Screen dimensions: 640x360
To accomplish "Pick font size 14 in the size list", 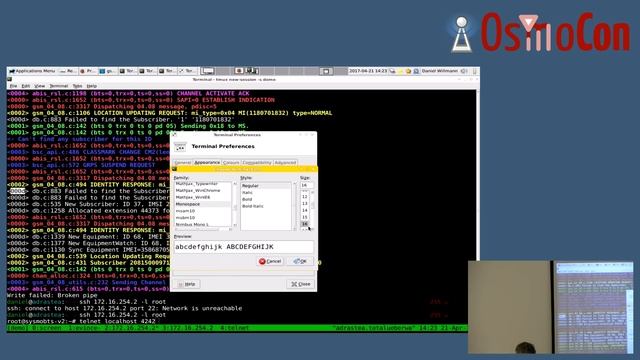I will pyautogui.click(x=304, y=210).
